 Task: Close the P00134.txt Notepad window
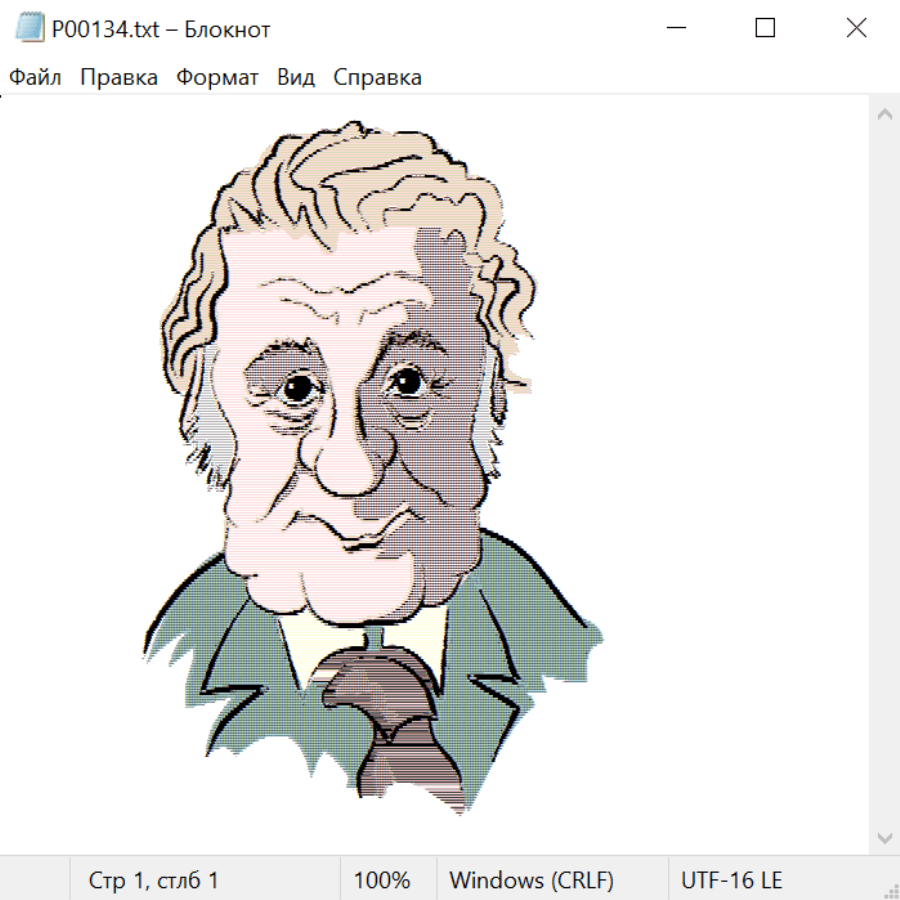[x=856, y=29]
